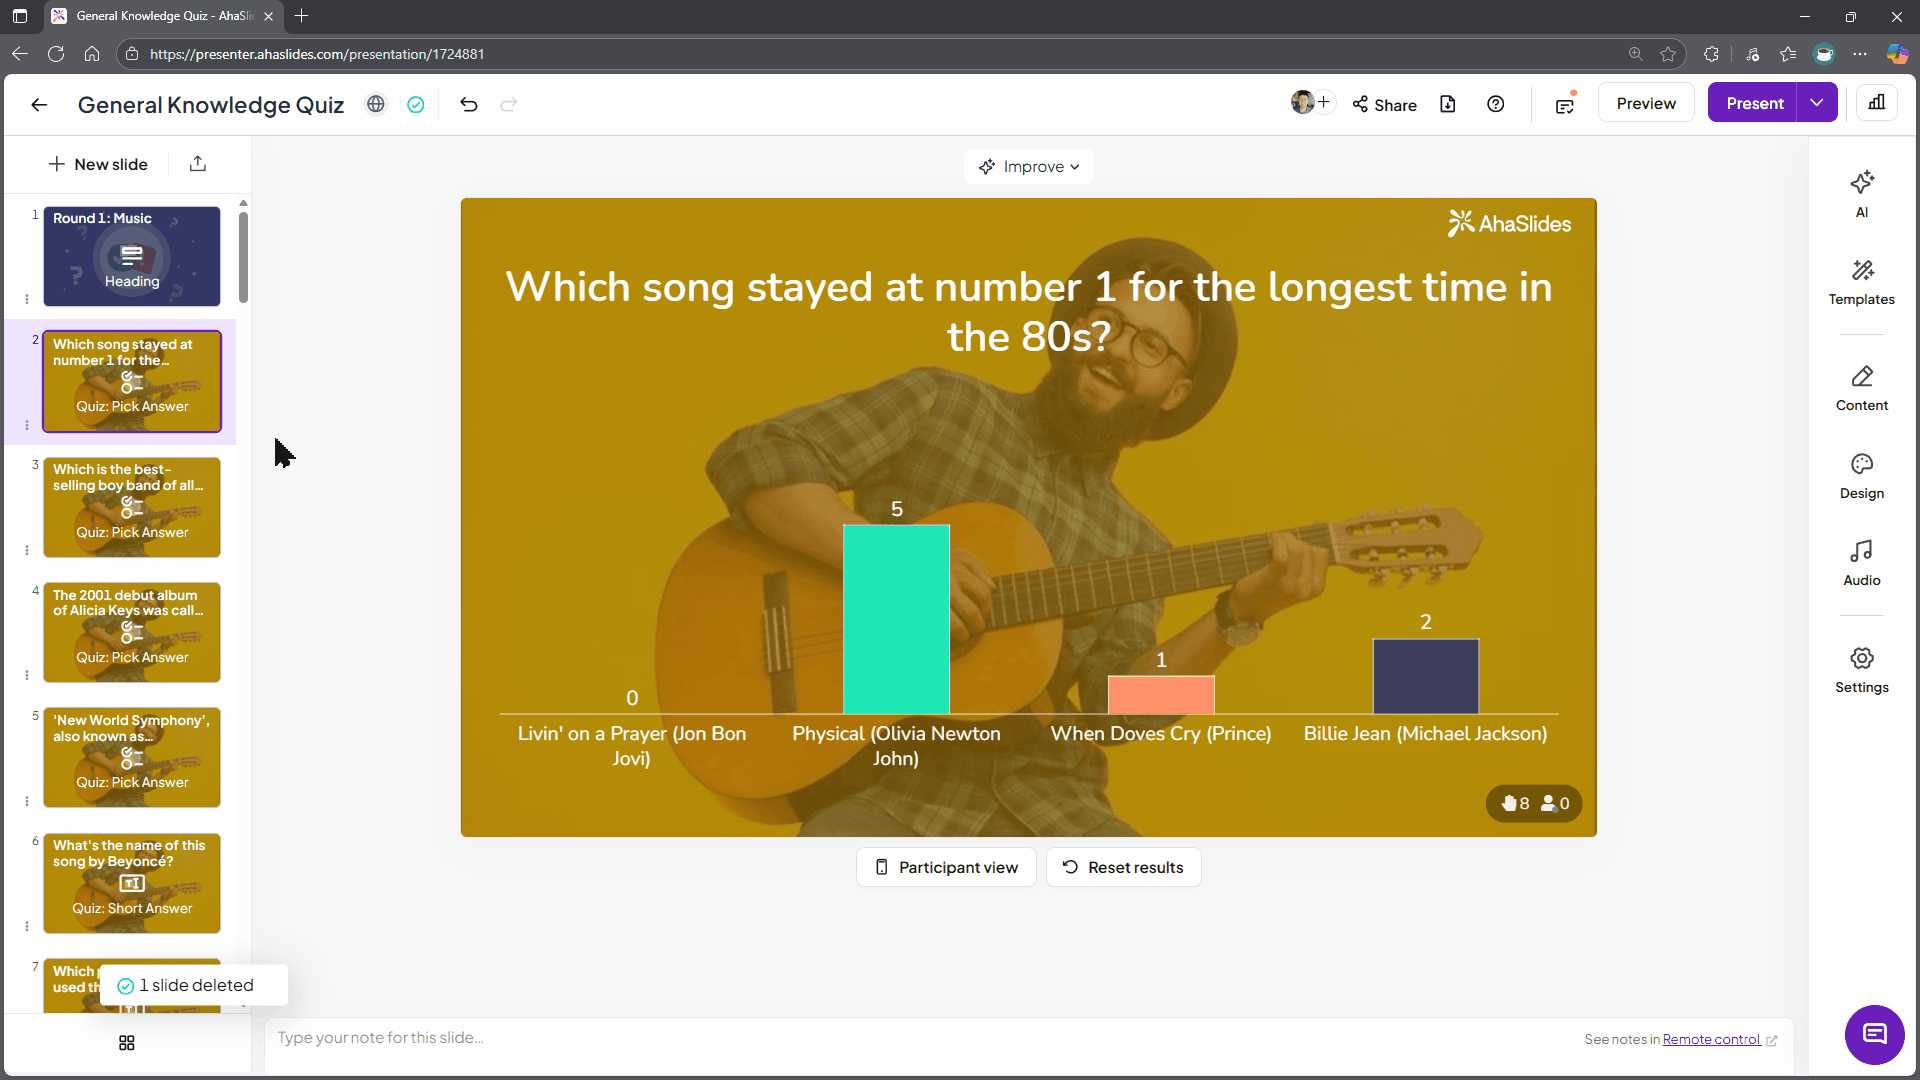Click the teal Physical answer bar
Image resolution: width=1920 pixels, height=1080 pixels.
[x=896, y=618]
